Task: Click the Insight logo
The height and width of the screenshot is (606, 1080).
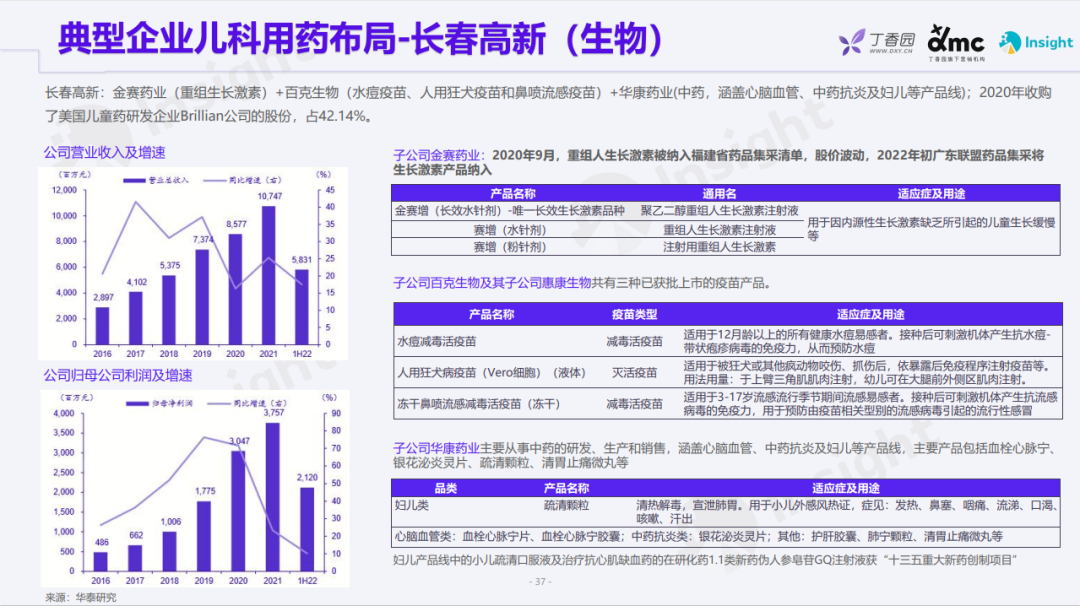Action: click(1036, 42)
